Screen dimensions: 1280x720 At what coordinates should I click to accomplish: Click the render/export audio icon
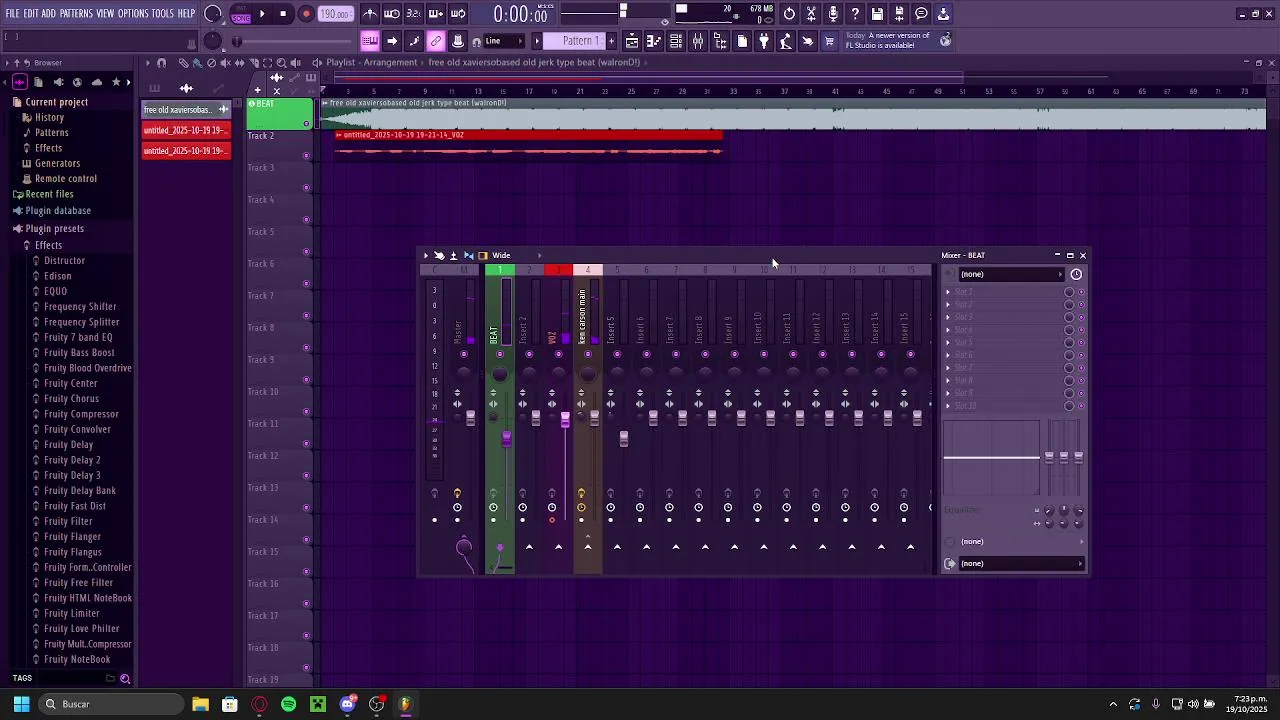pyautogui.click(x=900, y=14)
